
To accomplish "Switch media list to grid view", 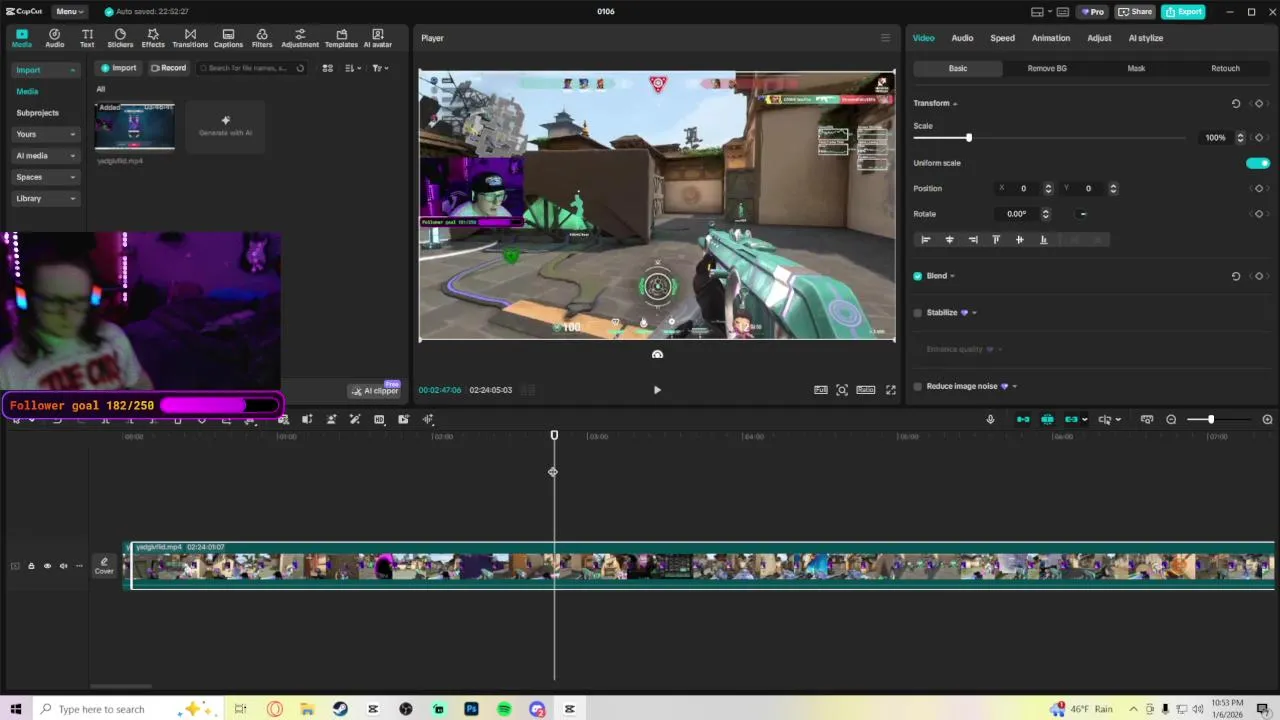I will point(327,68).
